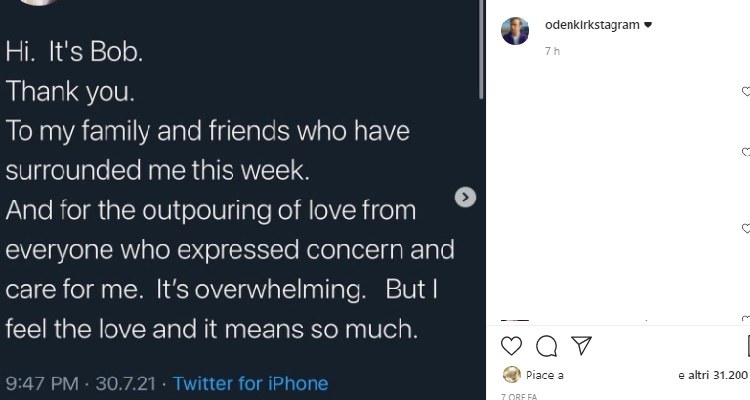Like the post with the heart icon

pyautogui.click(x=510, y=345)
